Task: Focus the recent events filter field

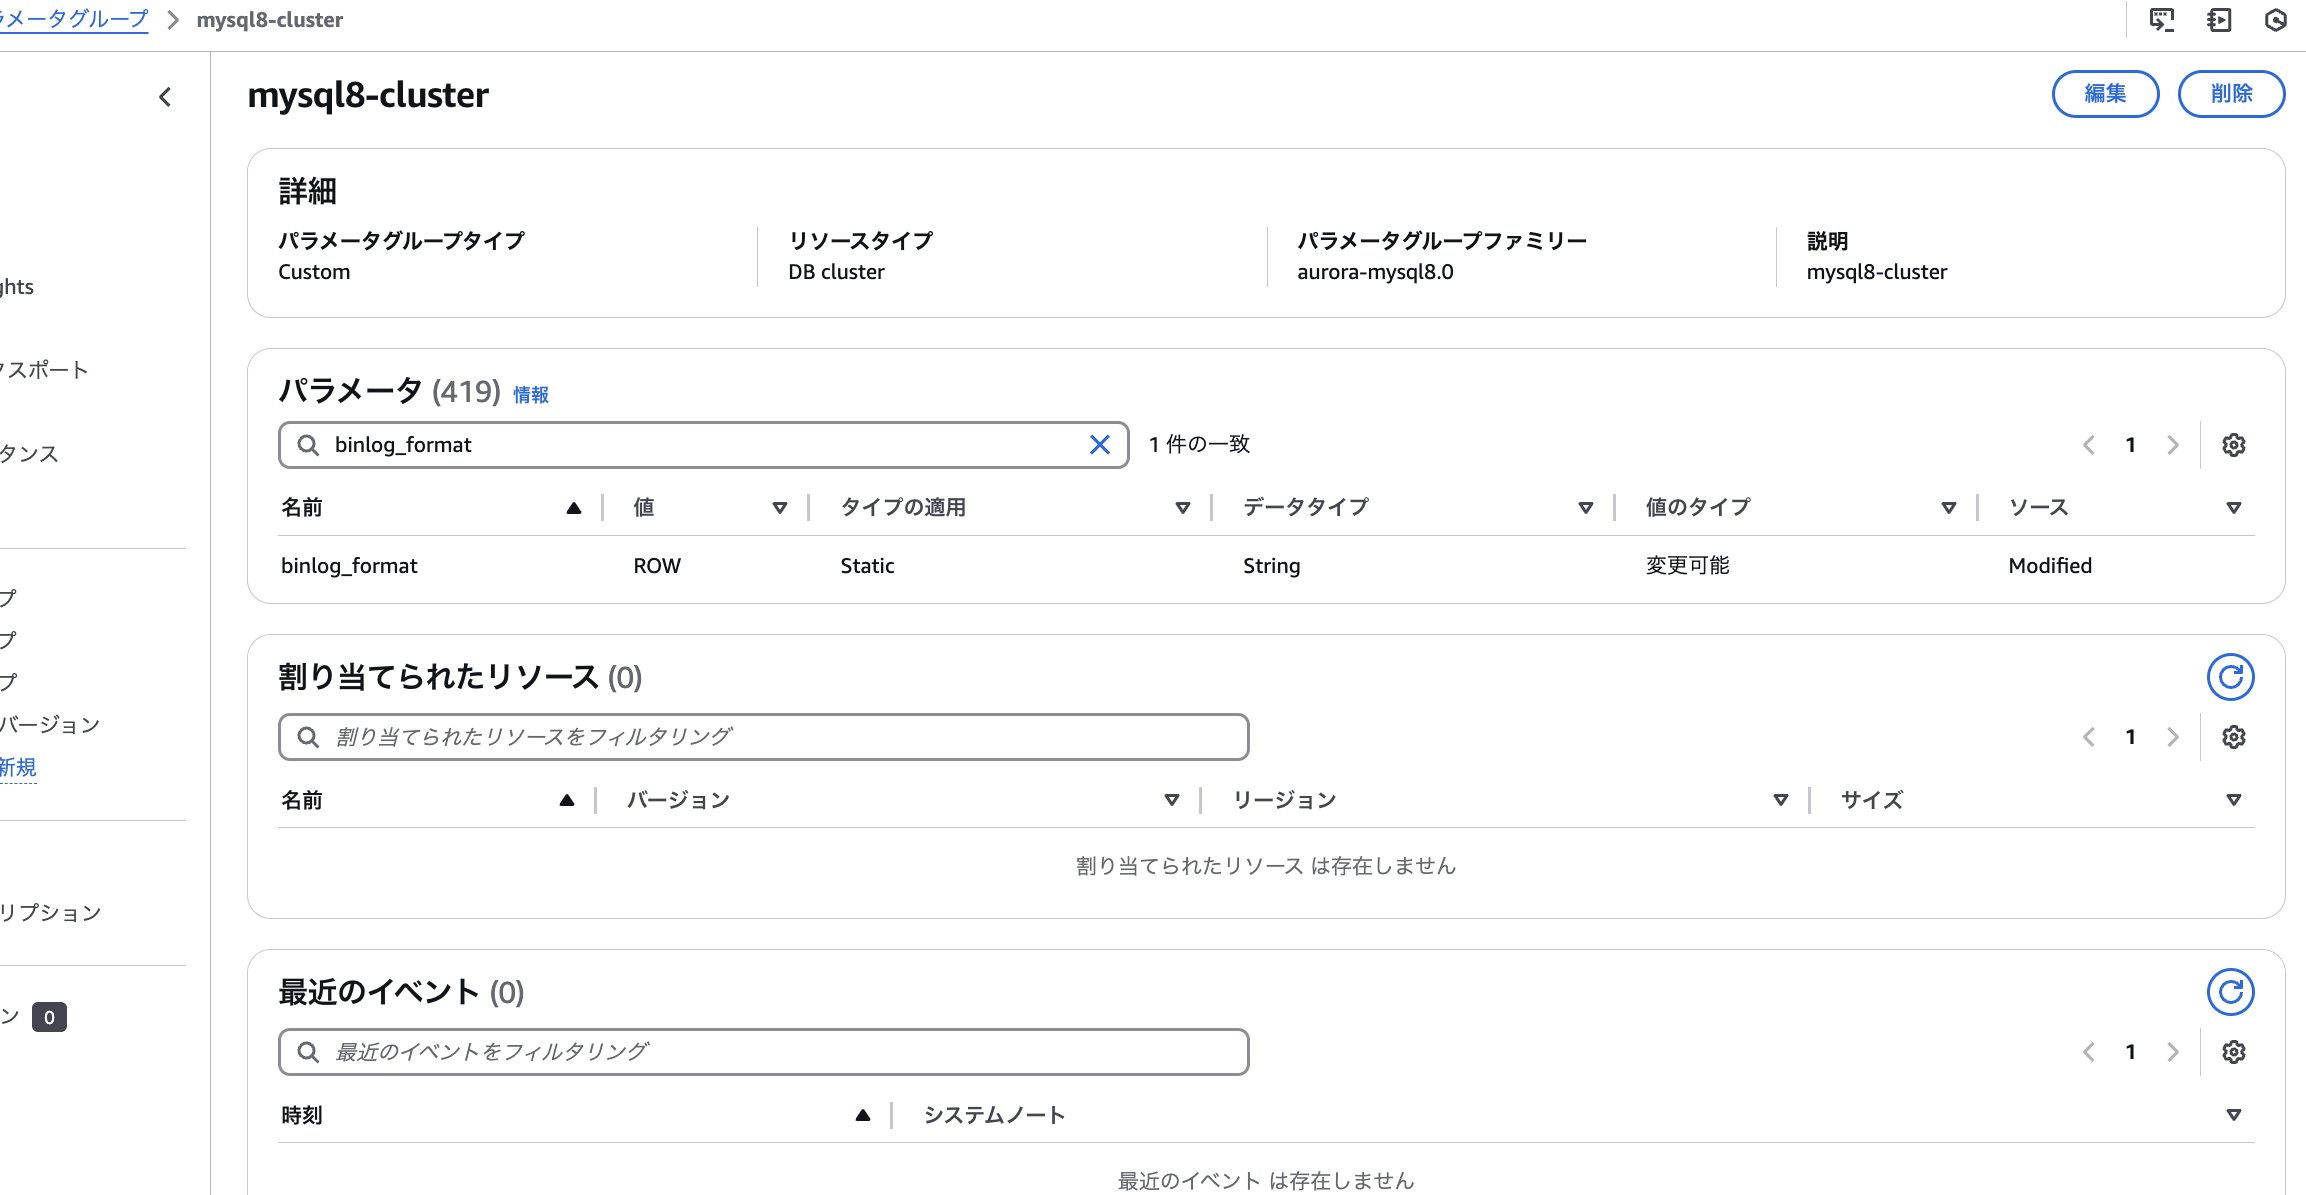Action: [763, 1052]
